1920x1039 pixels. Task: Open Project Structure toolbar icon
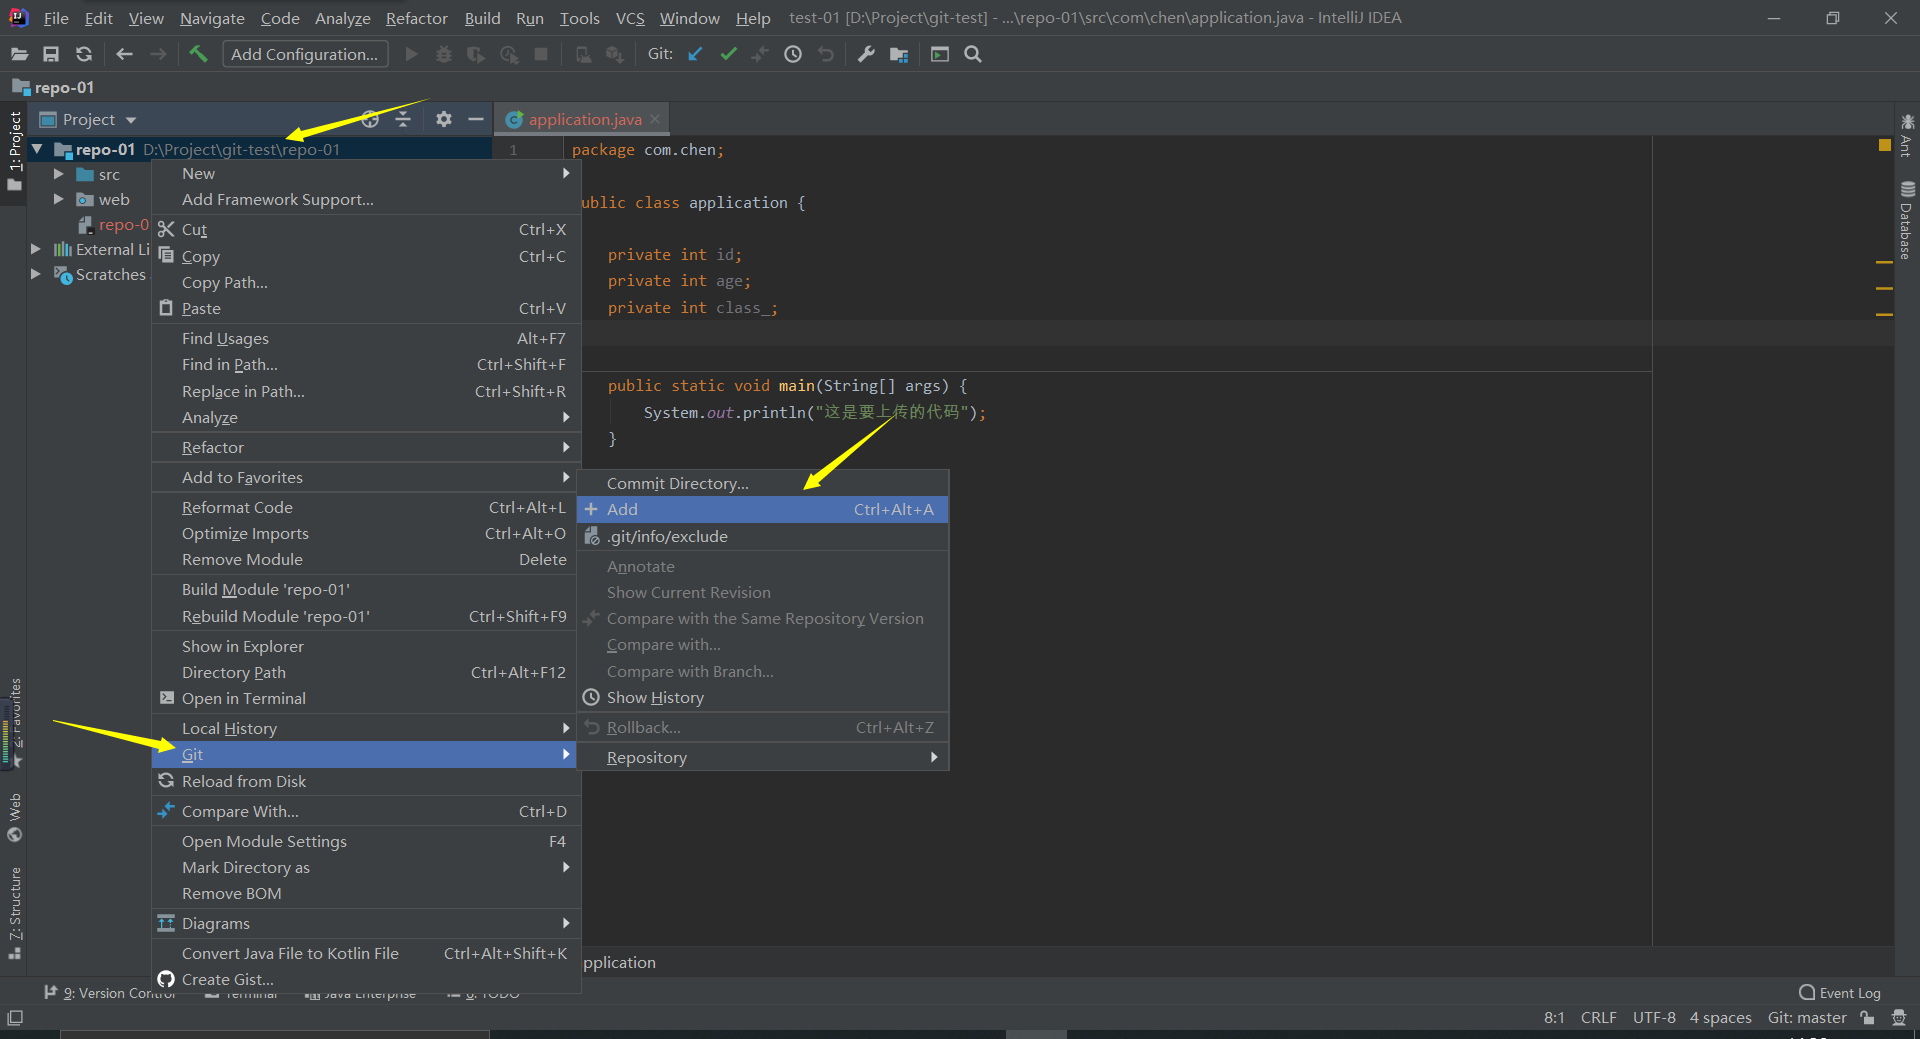899,54
